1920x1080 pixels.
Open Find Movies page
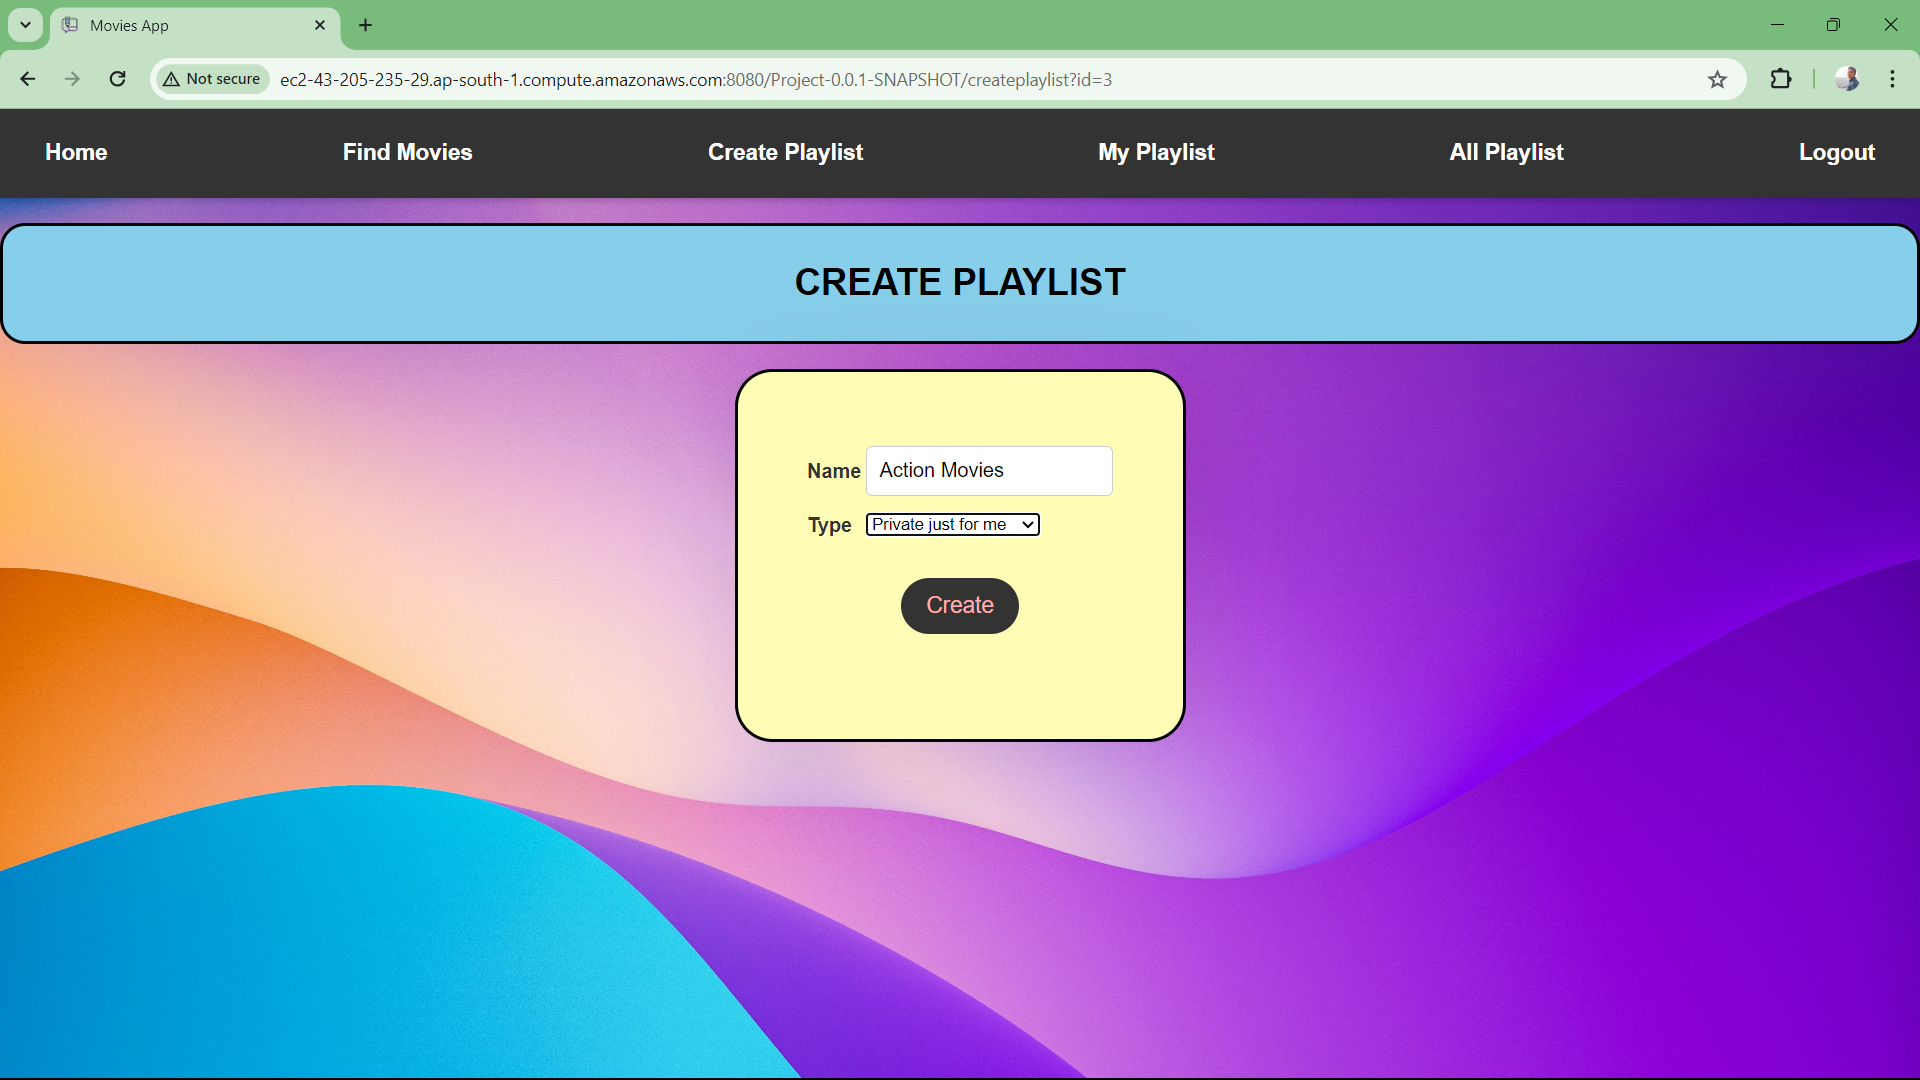[408, 152]
